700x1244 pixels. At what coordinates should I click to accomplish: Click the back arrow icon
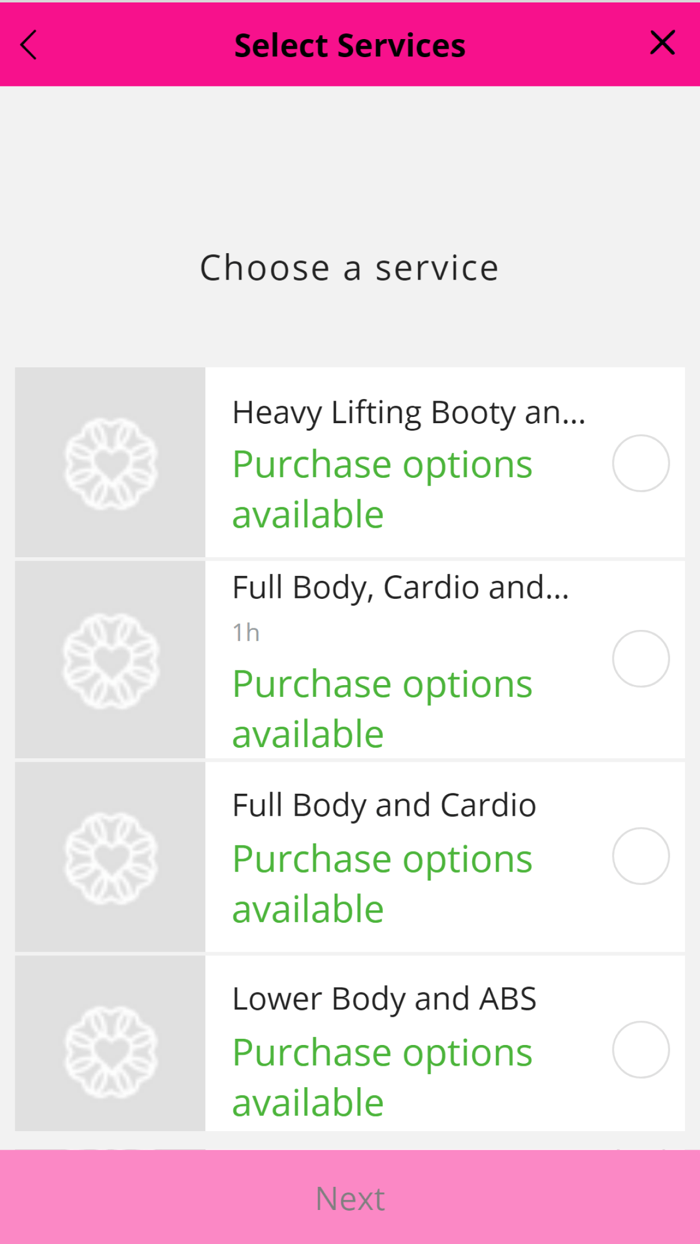coord(27,44)
